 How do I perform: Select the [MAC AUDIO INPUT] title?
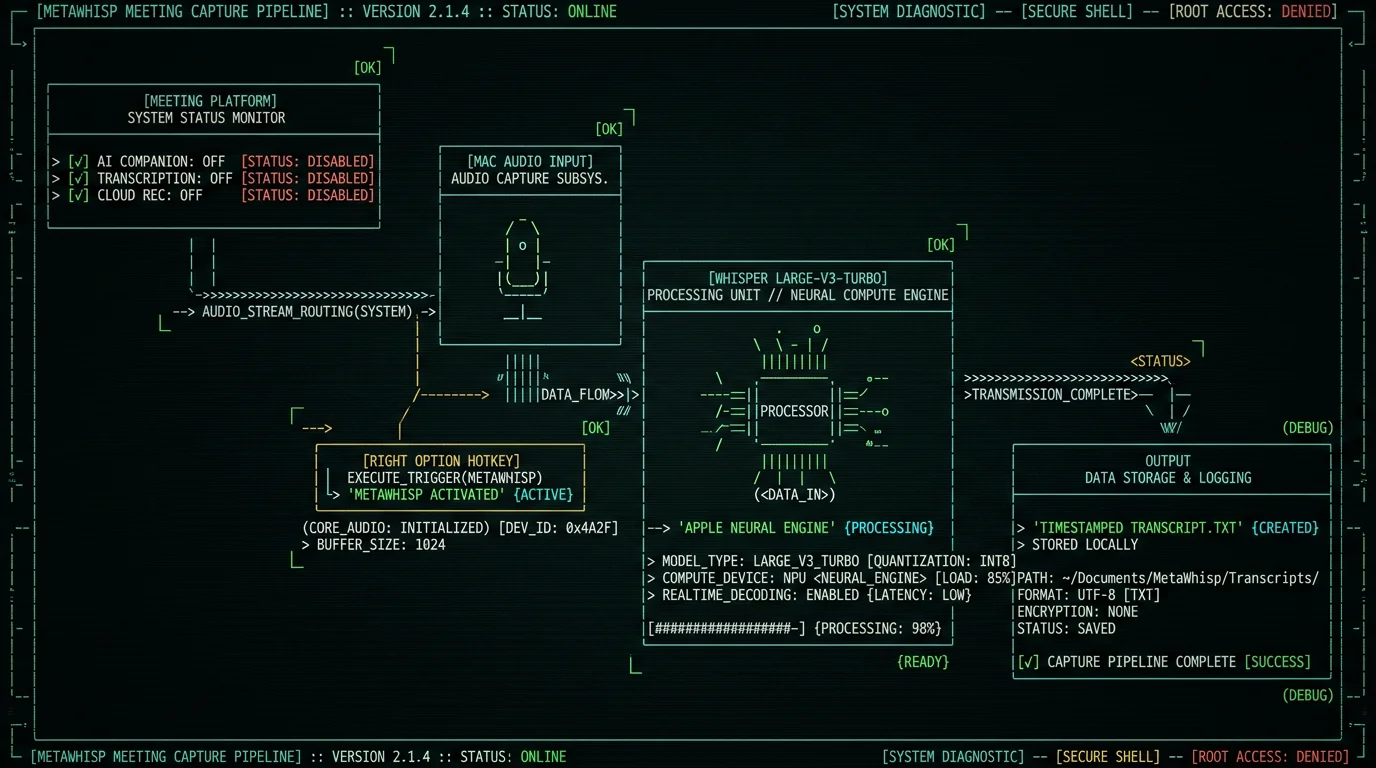[530, 161]
